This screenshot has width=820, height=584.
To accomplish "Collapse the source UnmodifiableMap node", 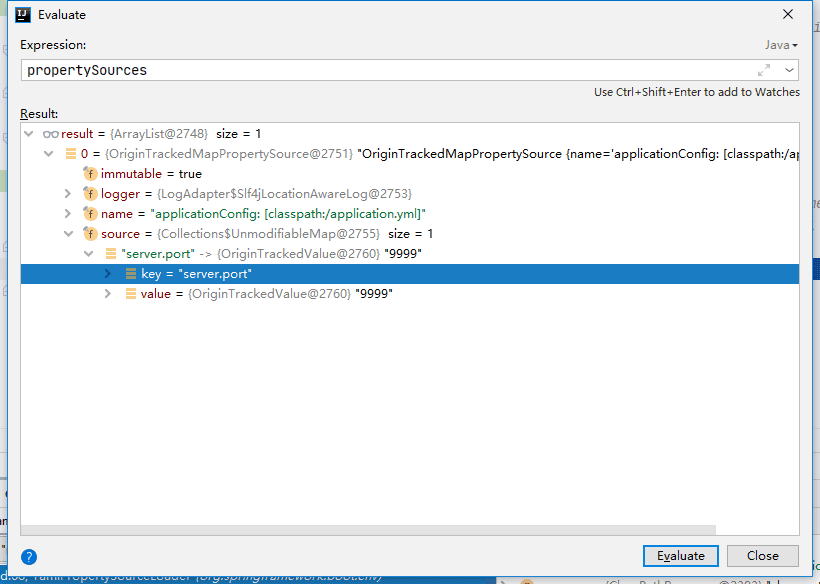I will 68,234.
